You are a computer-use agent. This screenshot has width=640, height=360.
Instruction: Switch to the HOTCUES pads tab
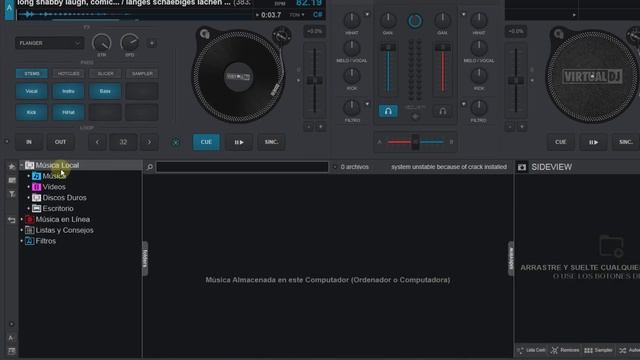(68, 74)
